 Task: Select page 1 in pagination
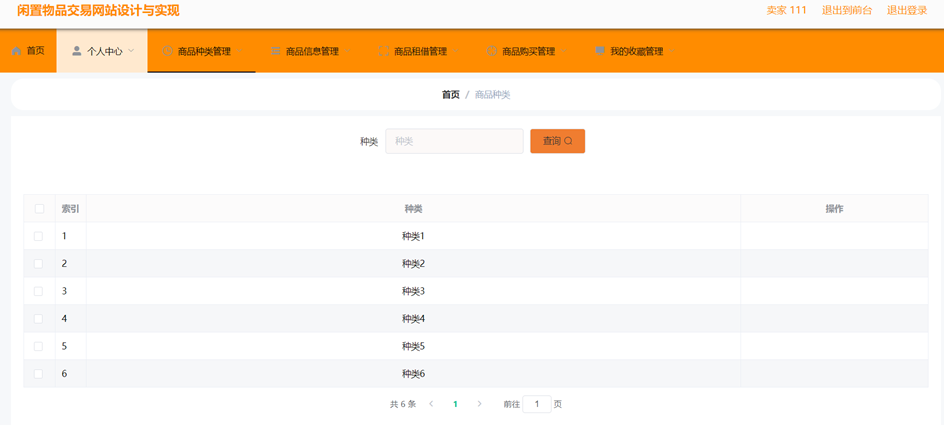click(x=455, y=404)
